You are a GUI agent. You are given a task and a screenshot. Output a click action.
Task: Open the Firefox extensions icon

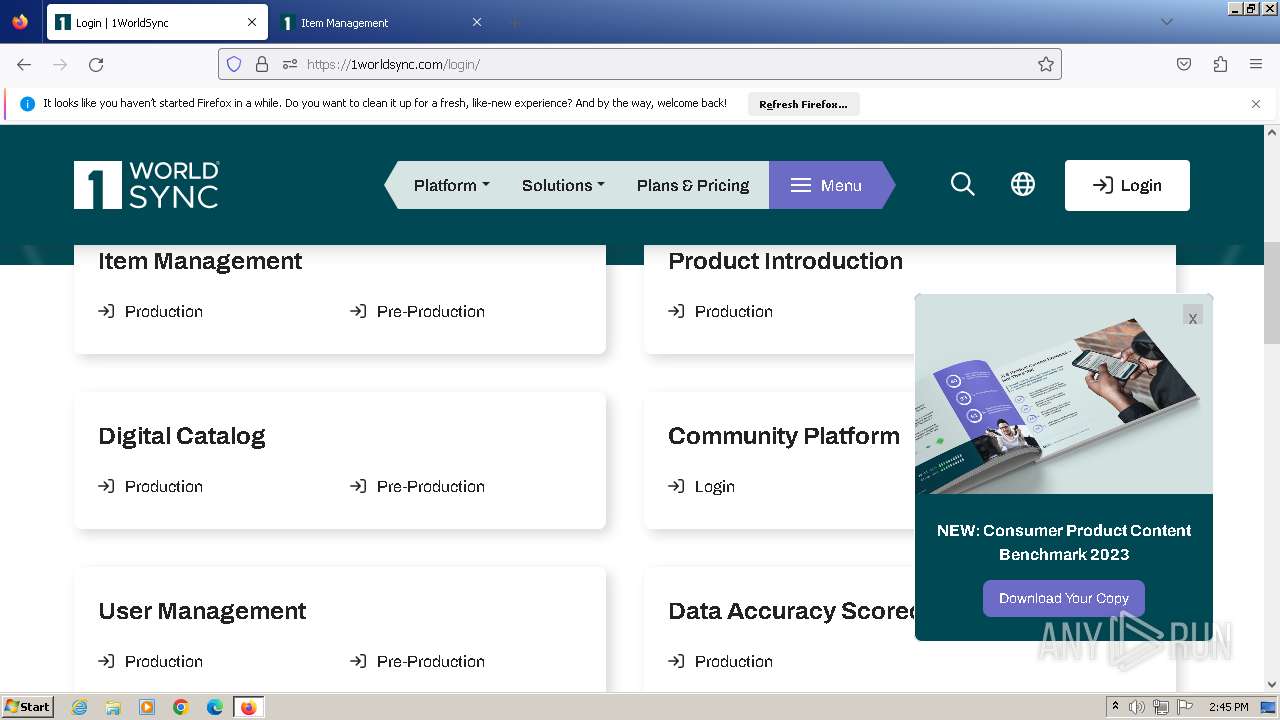click(1220, 64)
